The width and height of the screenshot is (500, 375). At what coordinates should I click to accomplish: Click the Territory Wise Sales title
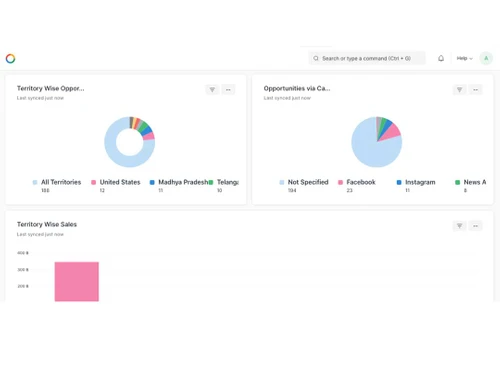point(47,224)
